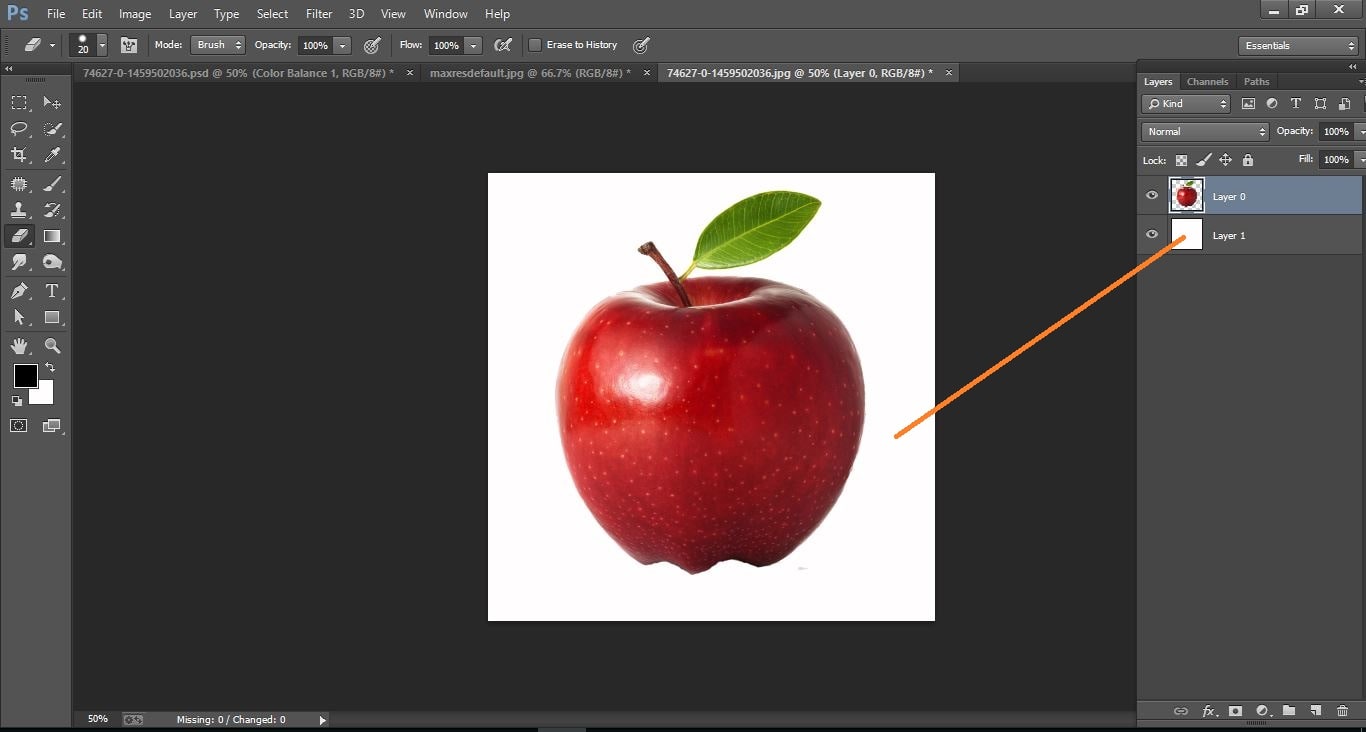Select the Gradient tool
Image resolution: width=1366 pixels, height=732 pixels.
click(52, 236)
